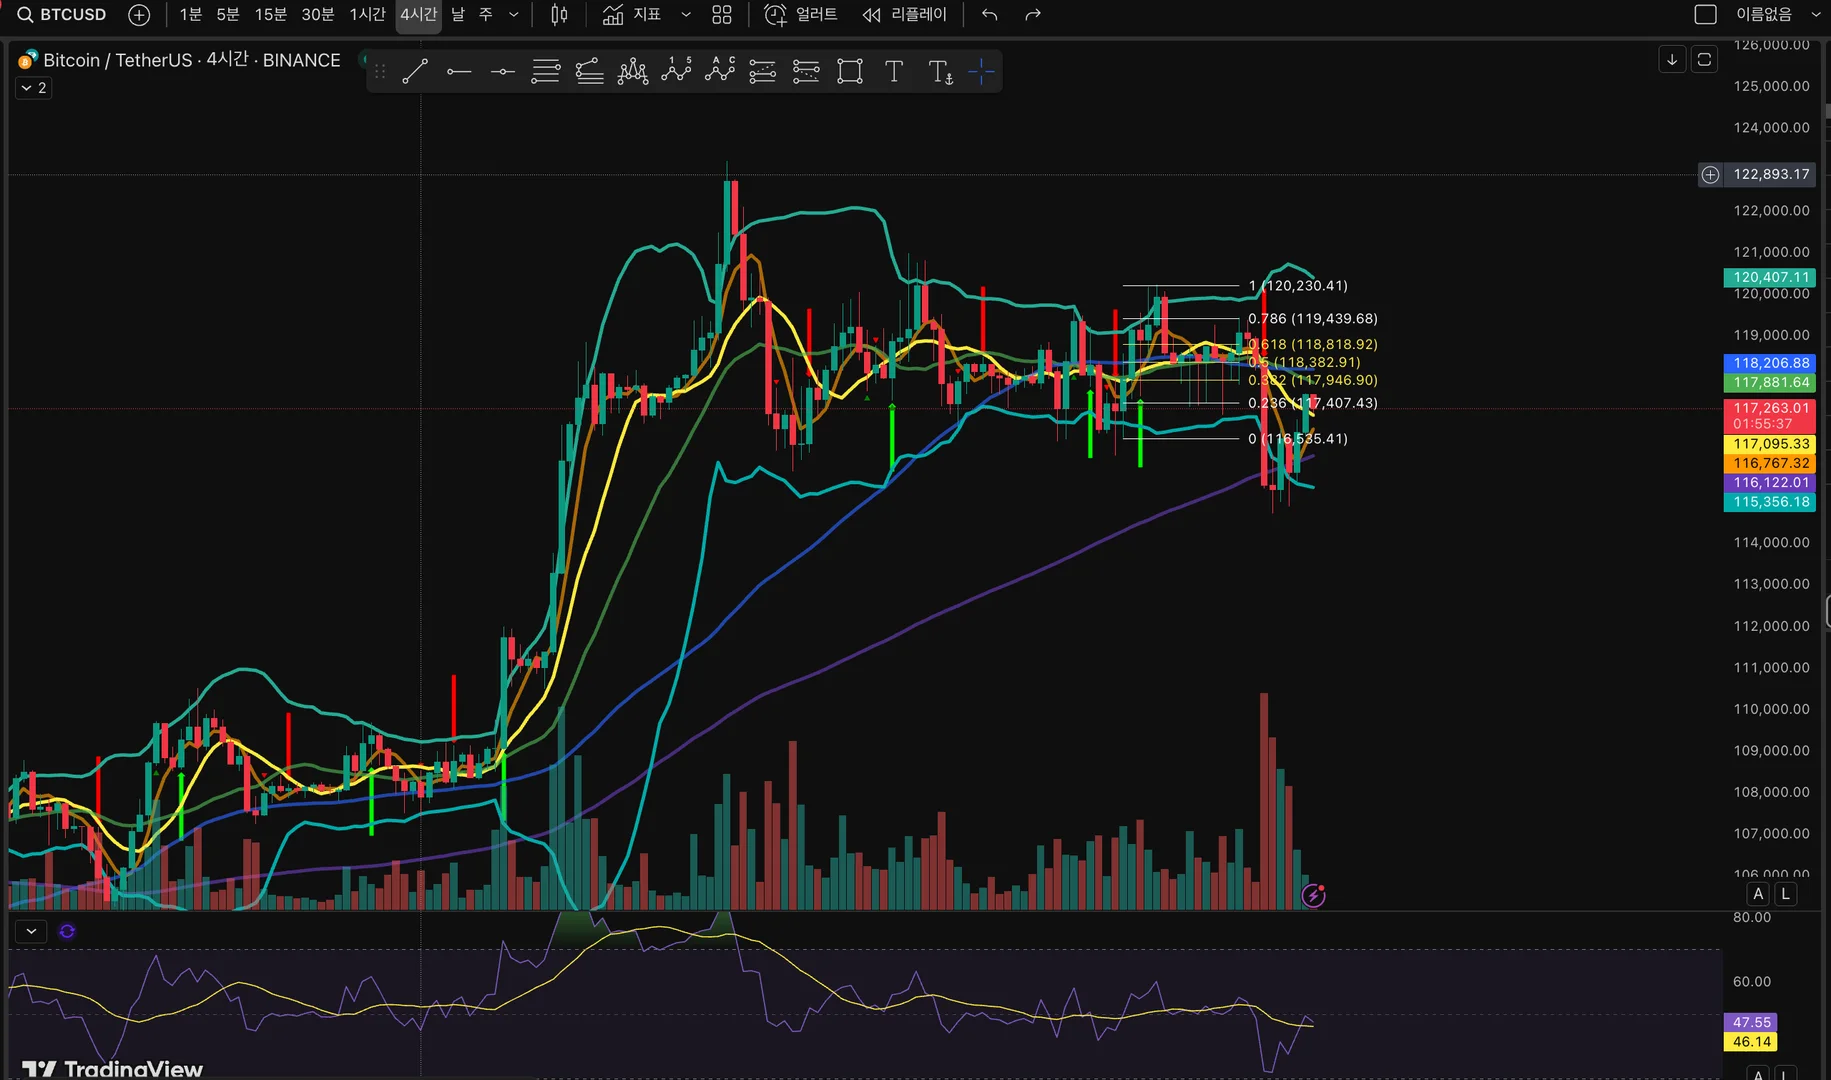Open the 이름없음 layout name menu

[x=1764, y=15]
